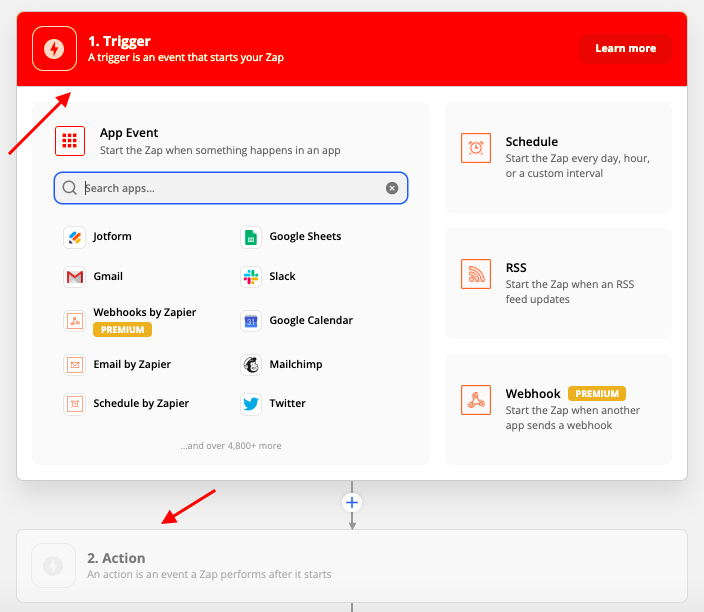Click the search magnifier icon
Viewport: 704px width, 612px height.
(70, 188)
